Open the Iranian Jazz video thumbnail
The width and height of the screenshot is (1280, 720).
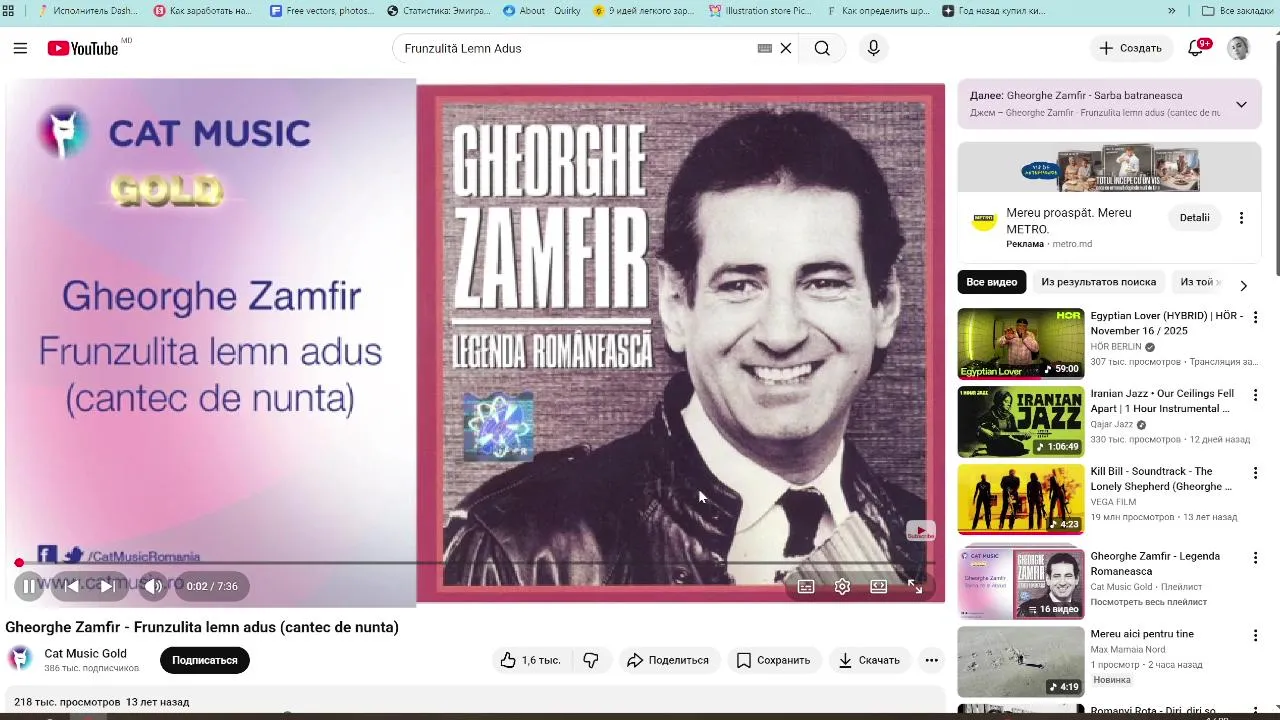[x=1021, y=421]
